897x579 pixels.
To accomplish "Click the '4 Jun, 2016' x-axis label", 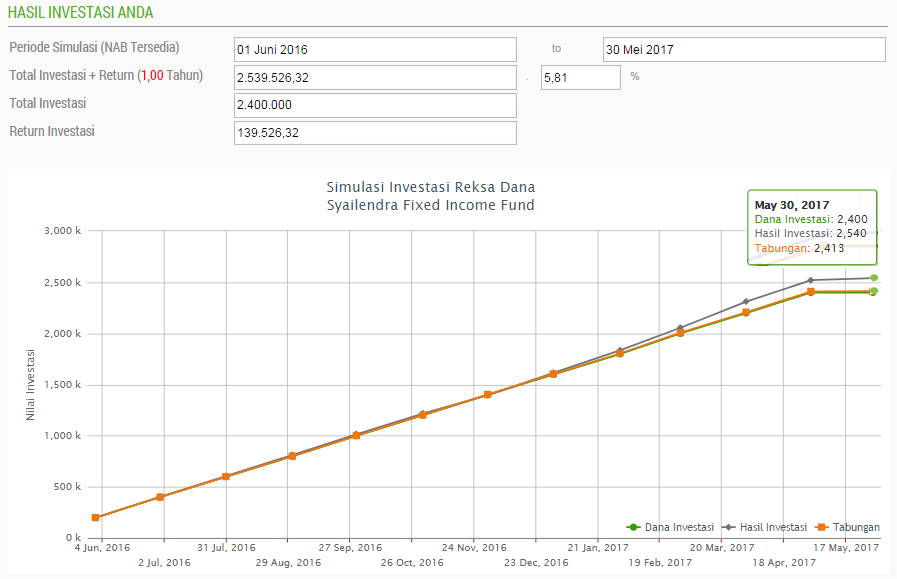I will pos(102,548).
